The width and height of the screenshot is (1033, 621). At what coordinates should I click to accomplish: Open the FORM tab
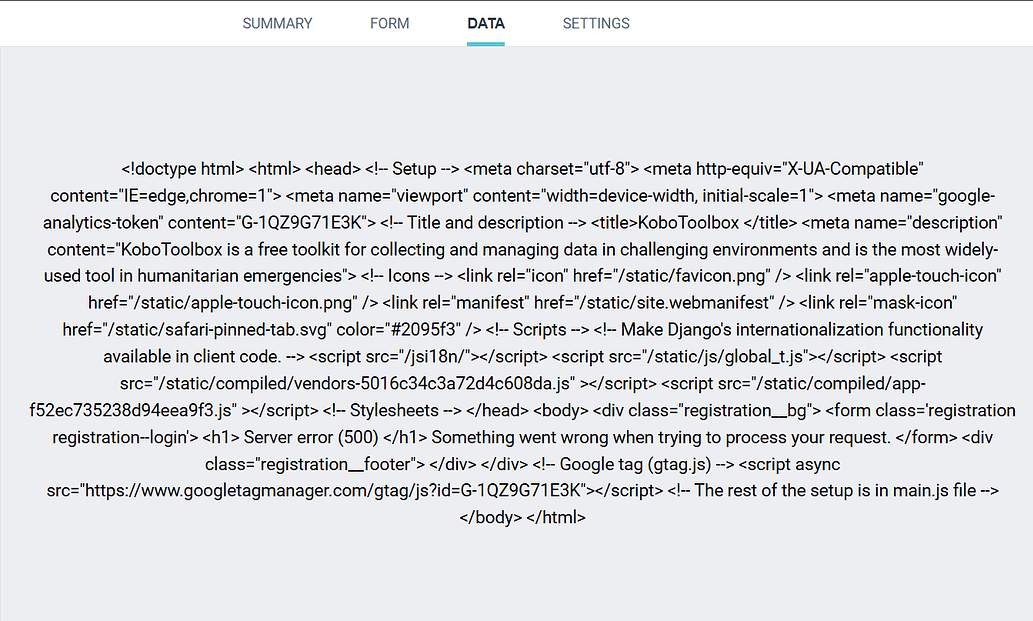click(x=389, y=23)
